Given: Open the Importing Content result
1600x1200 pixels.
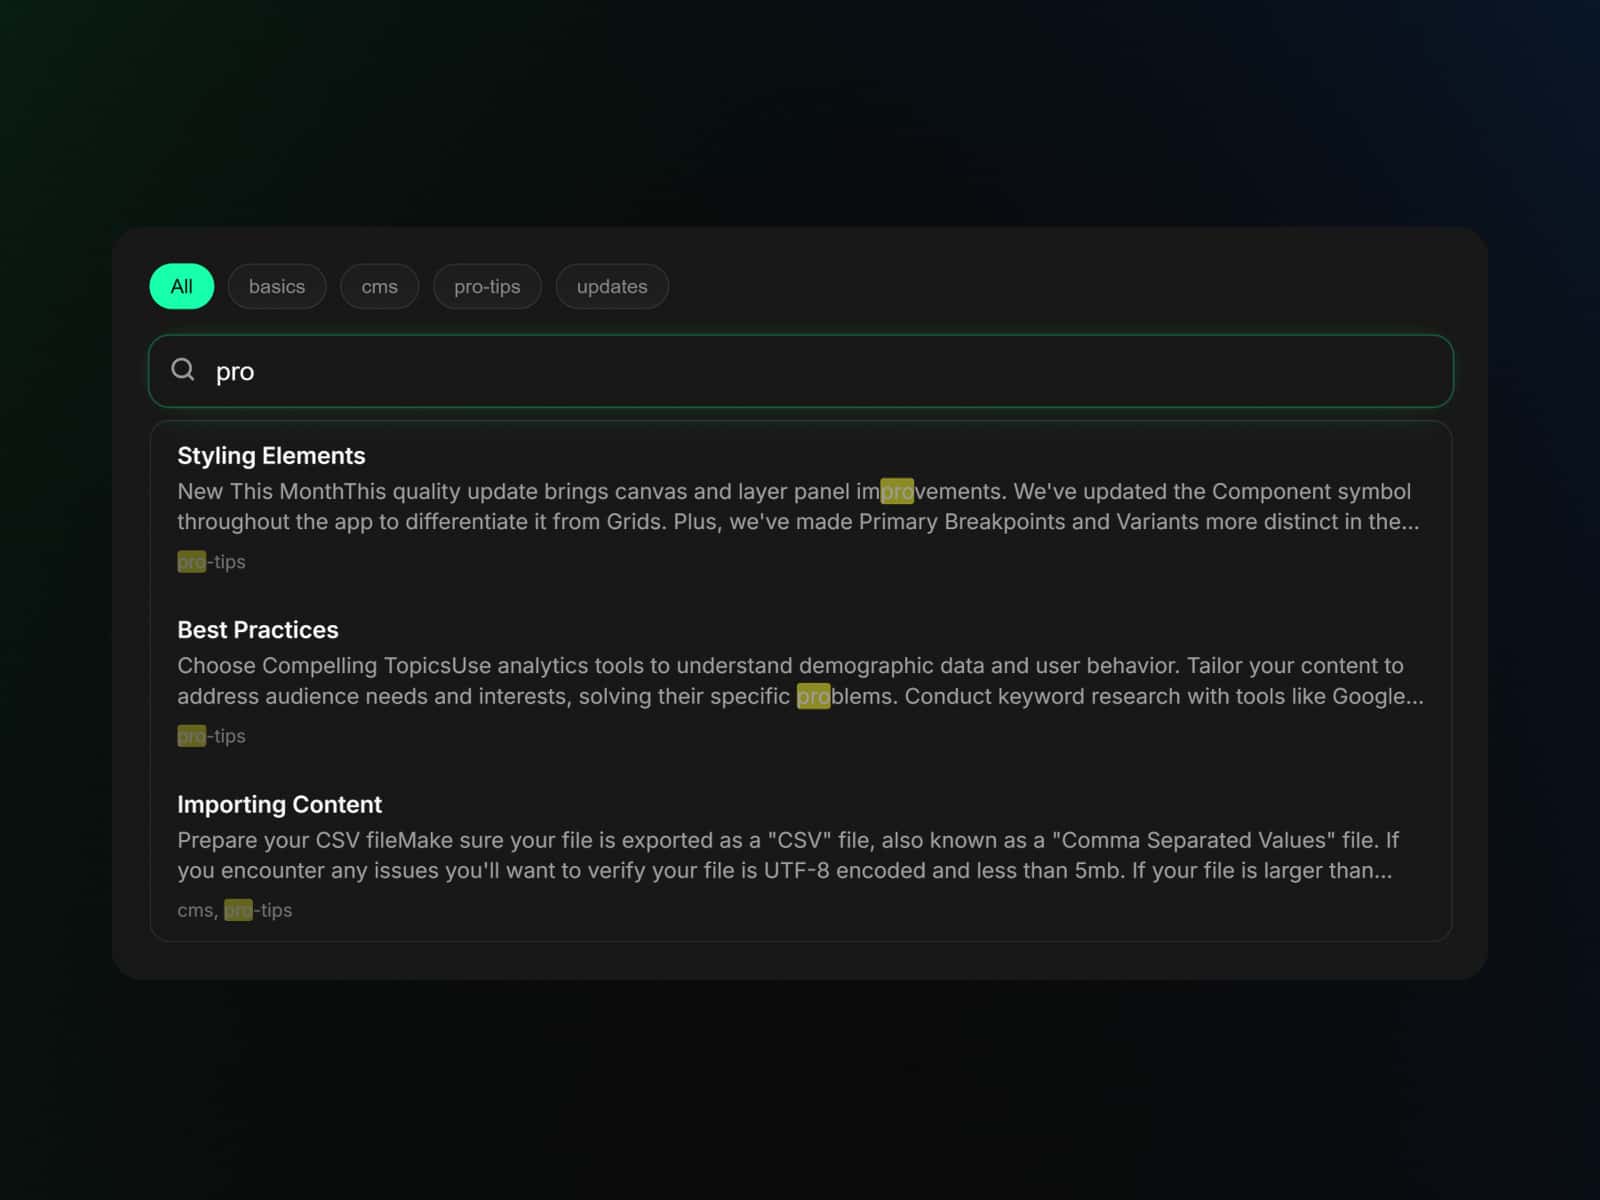Looking at the screenshot, I should coord(280,805).
